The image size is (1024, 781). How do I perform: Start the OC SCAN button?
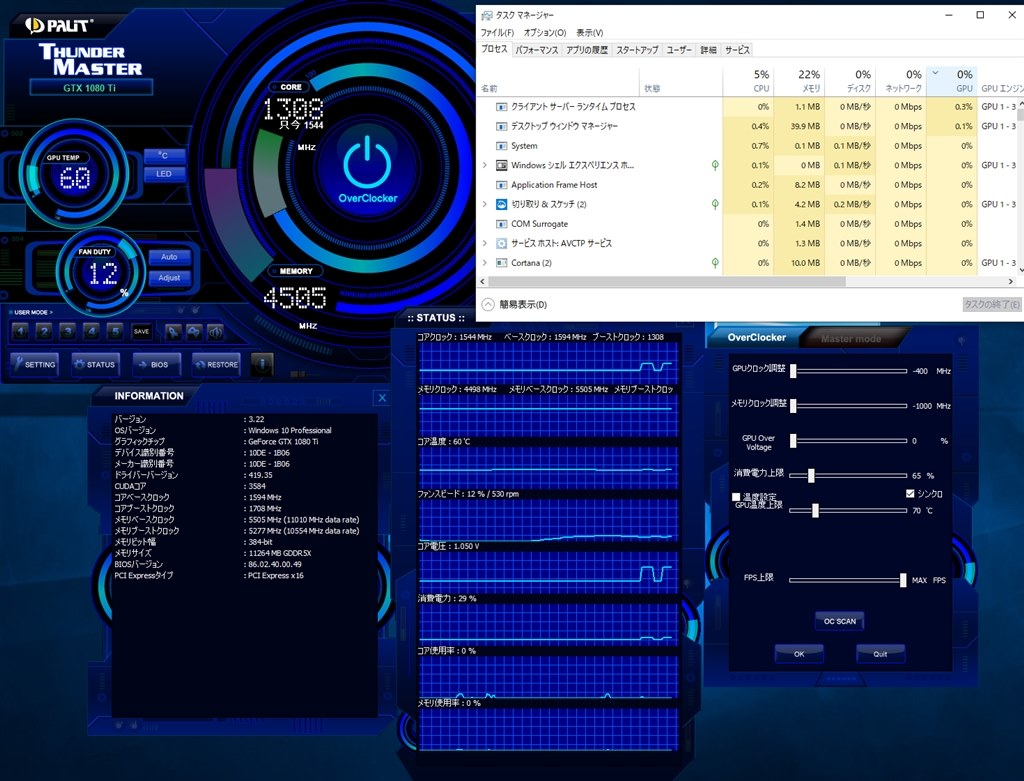pos(840,621)
